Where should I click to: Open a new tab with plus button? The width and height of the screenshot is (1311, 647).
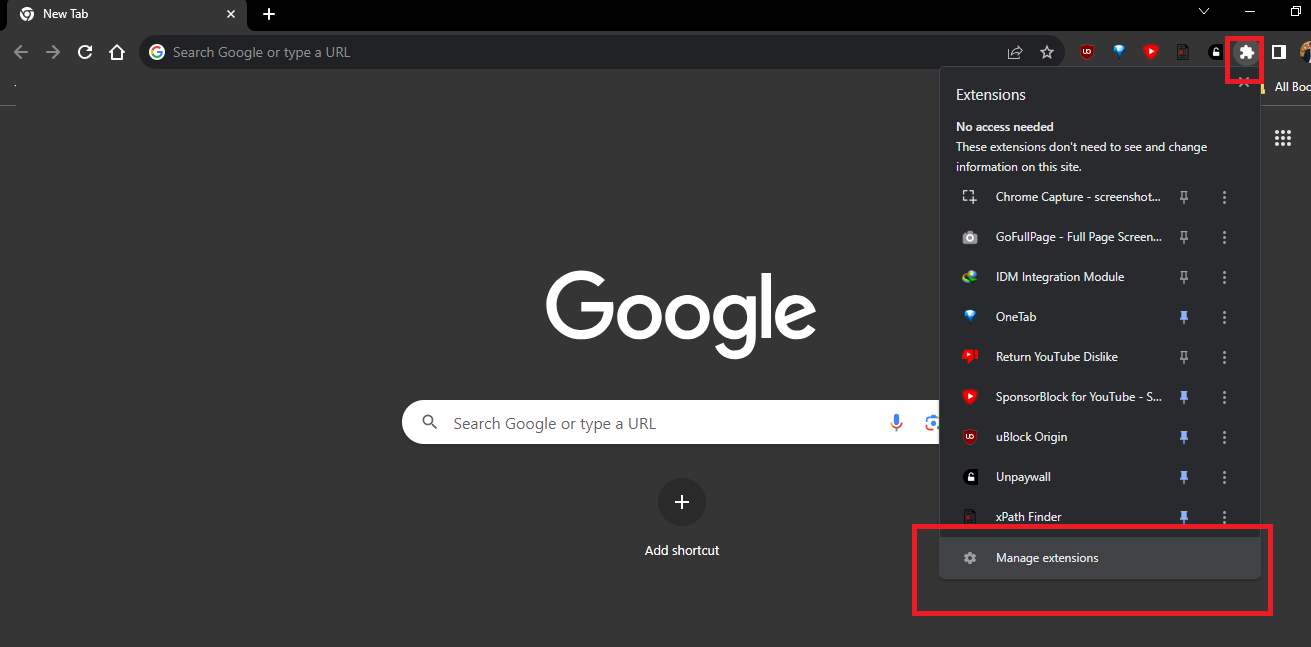pyautogui.click(x=269, y=14)
